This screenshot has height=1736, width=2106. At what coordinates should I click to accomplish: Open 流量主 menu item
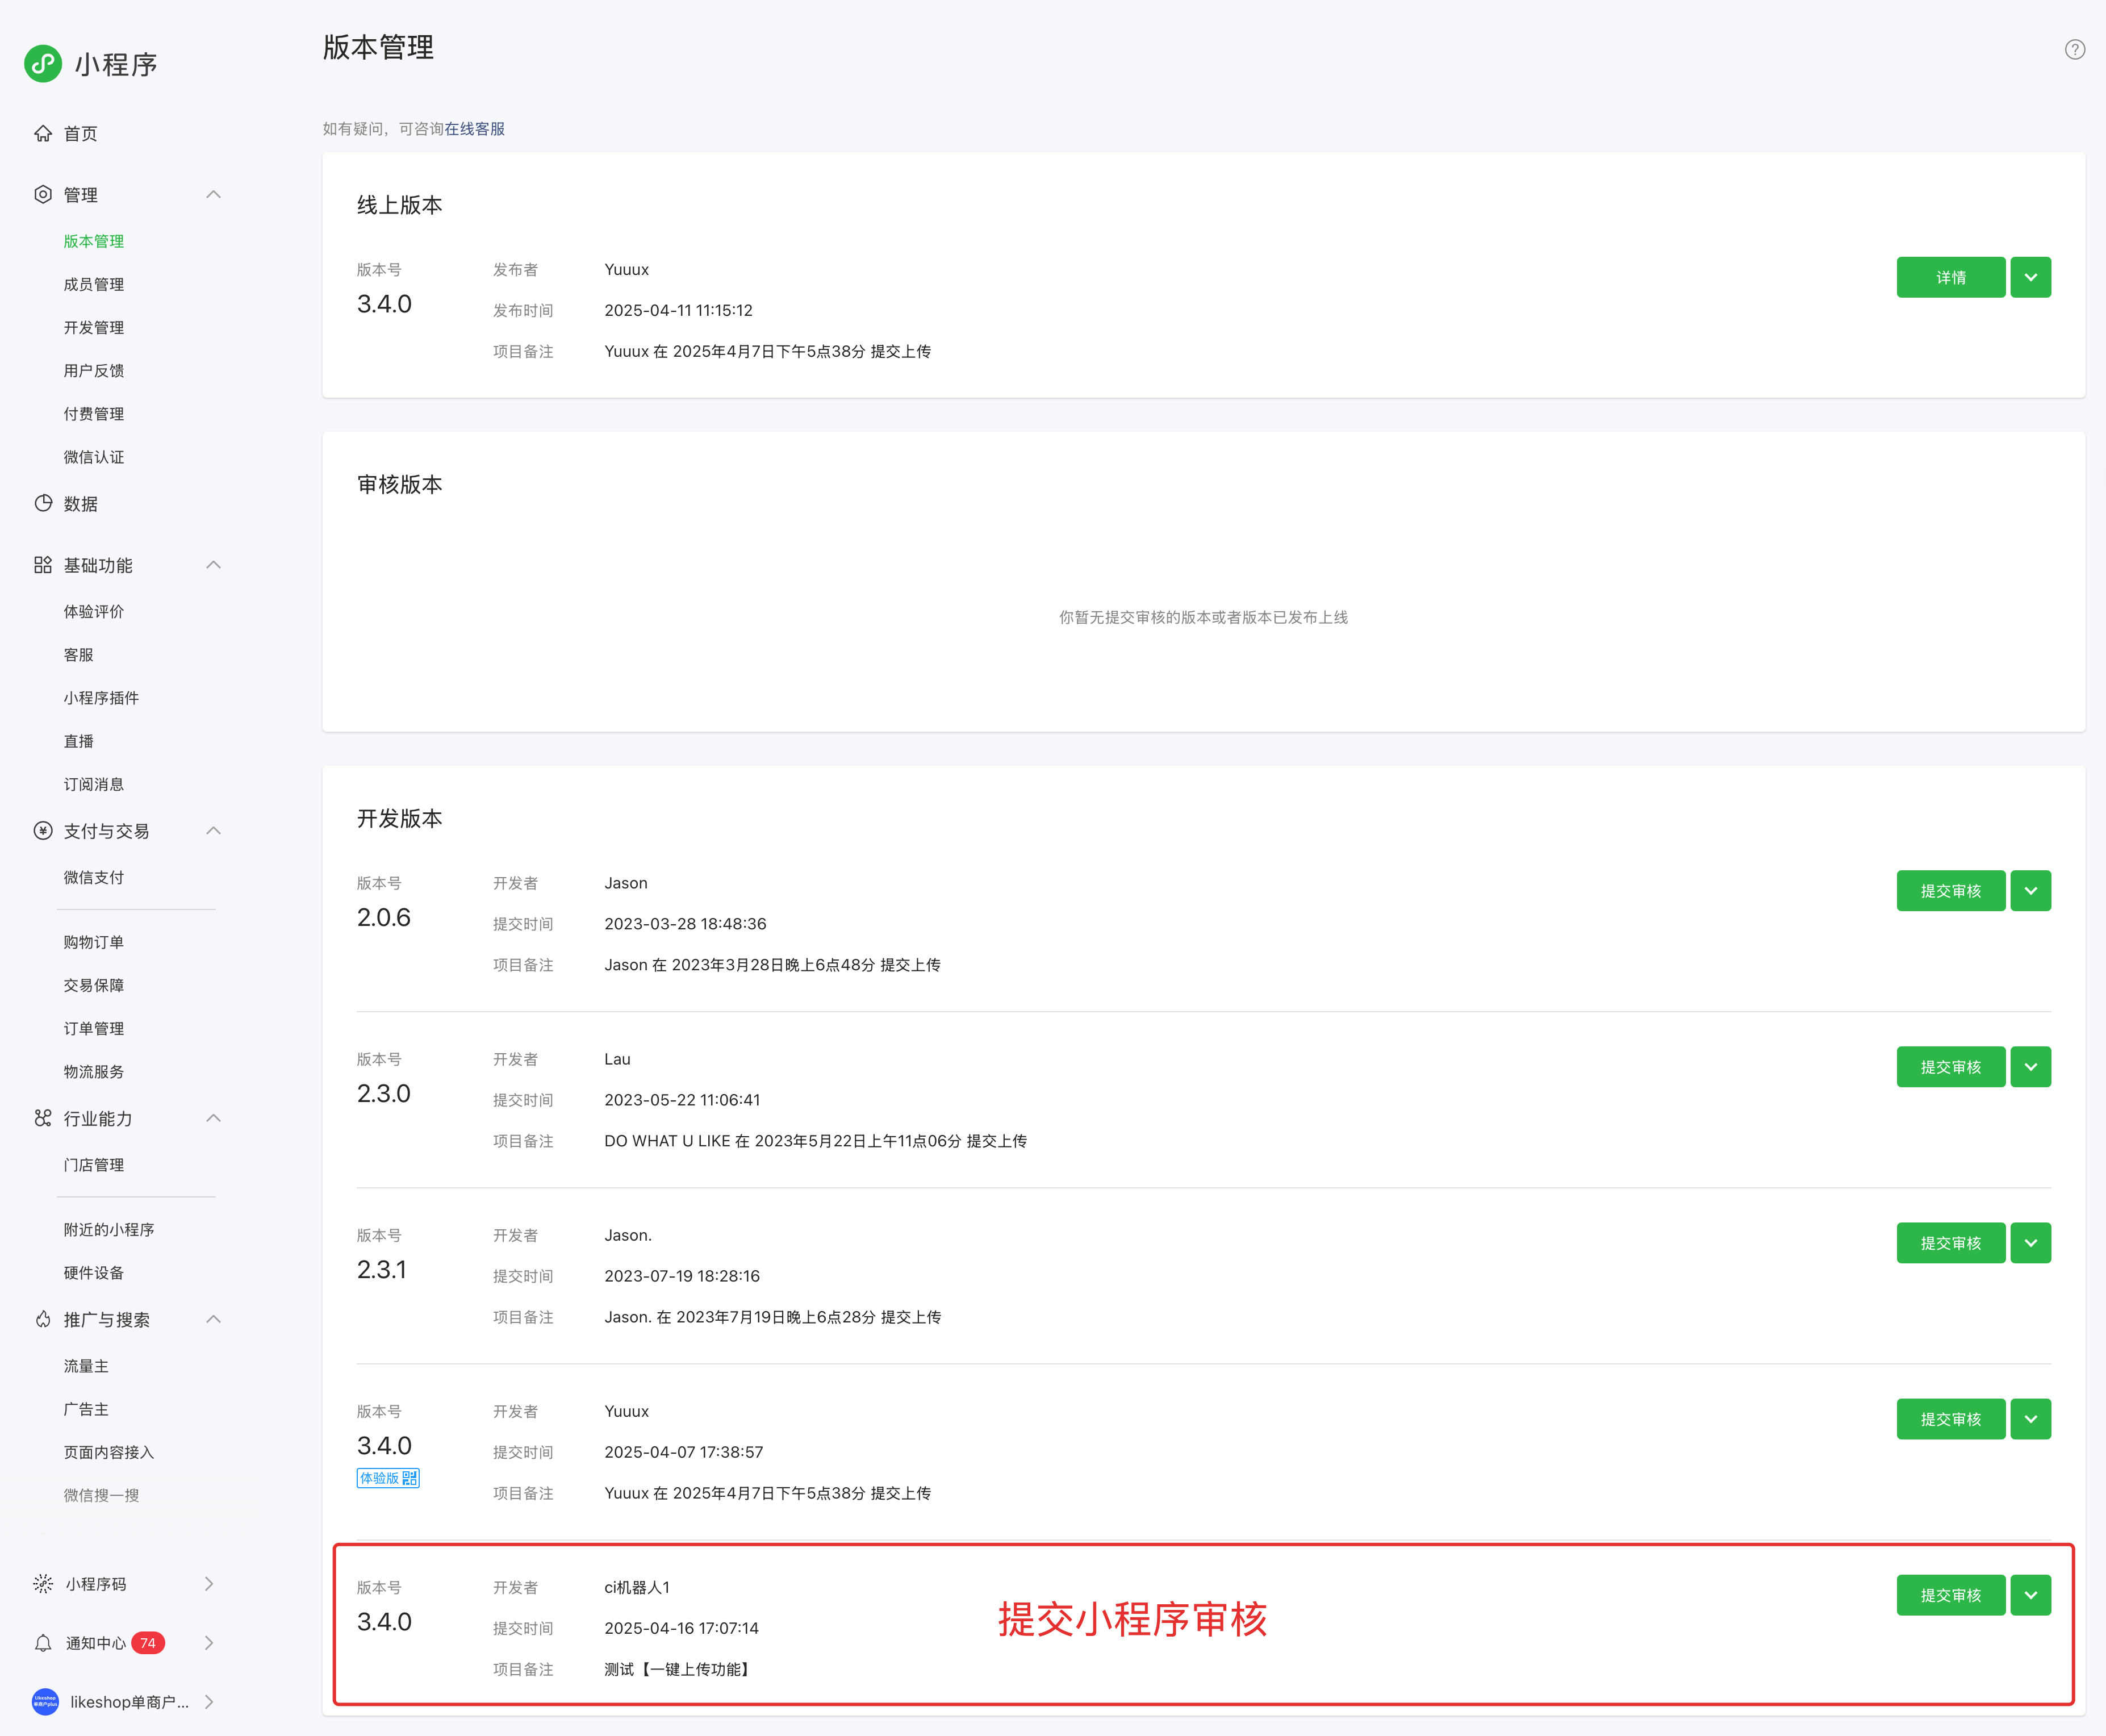tap(86, 1365)
